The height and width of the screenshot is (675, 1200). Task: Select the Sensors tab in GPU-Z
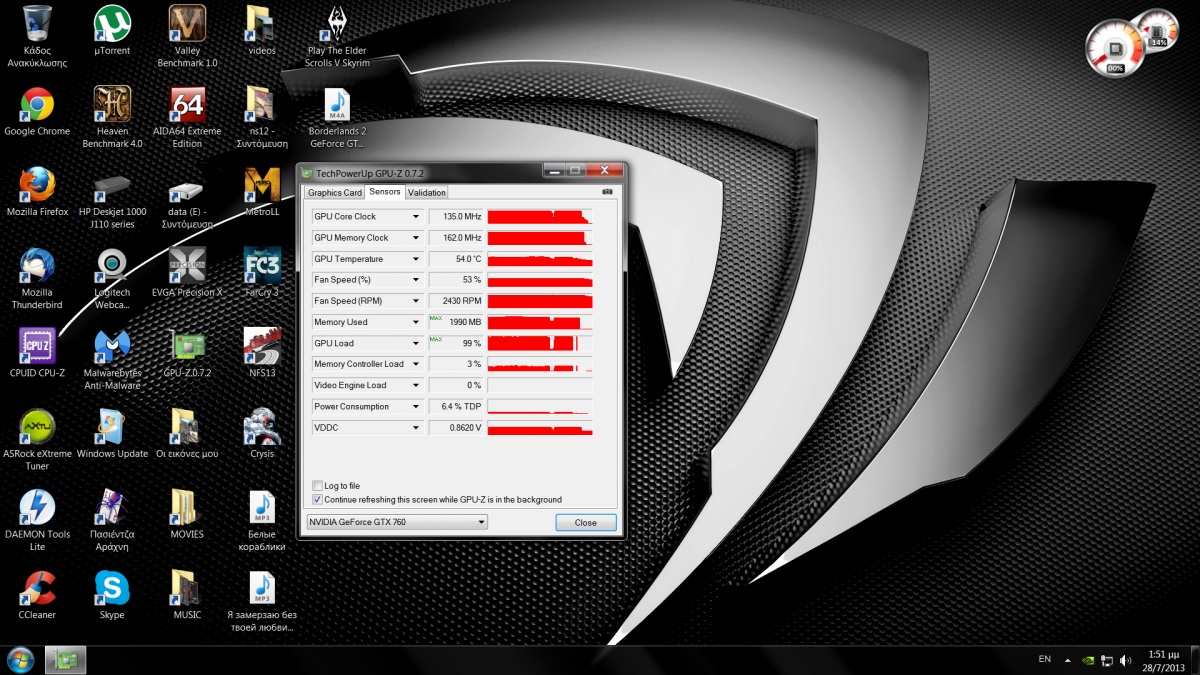coord(385,192)
